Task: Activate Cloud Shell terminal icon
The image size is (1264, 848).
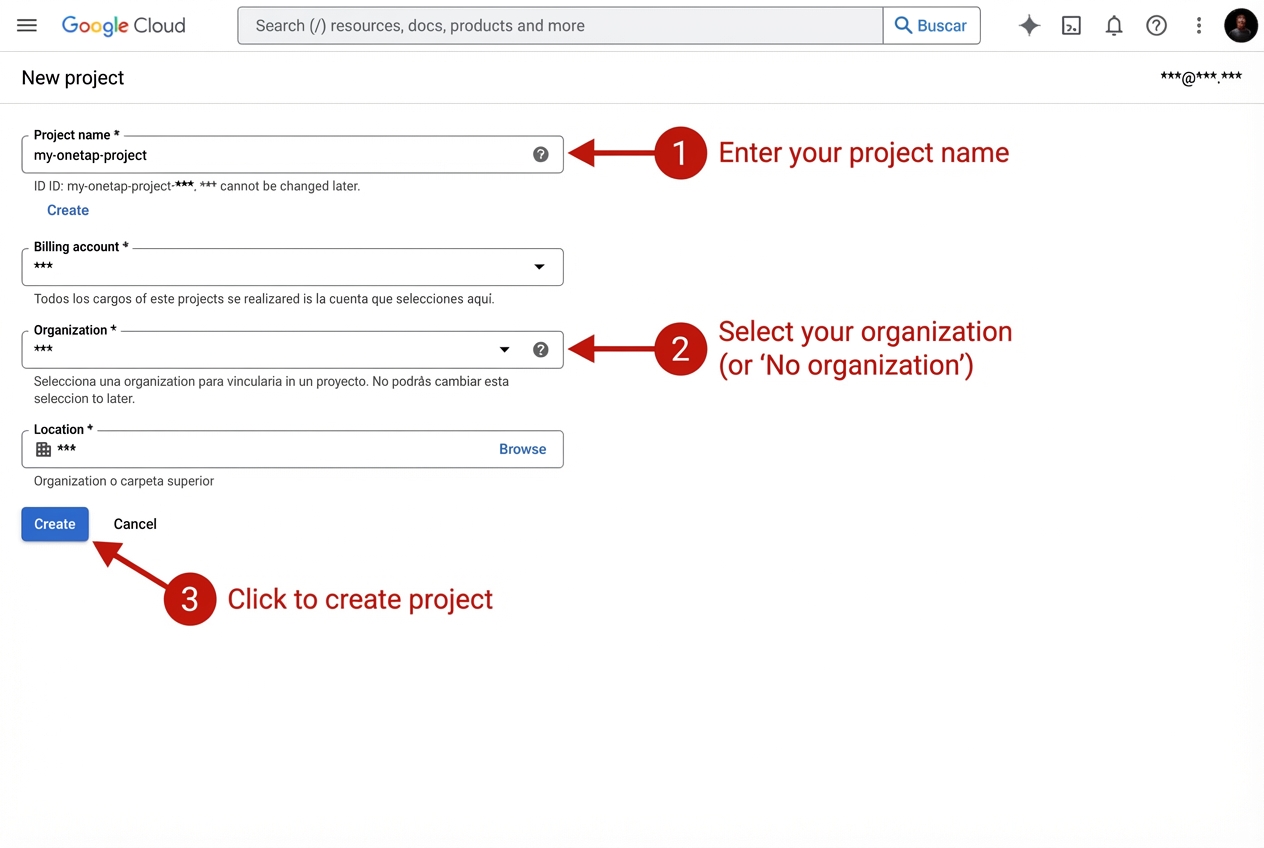Action: (1071, 25)
